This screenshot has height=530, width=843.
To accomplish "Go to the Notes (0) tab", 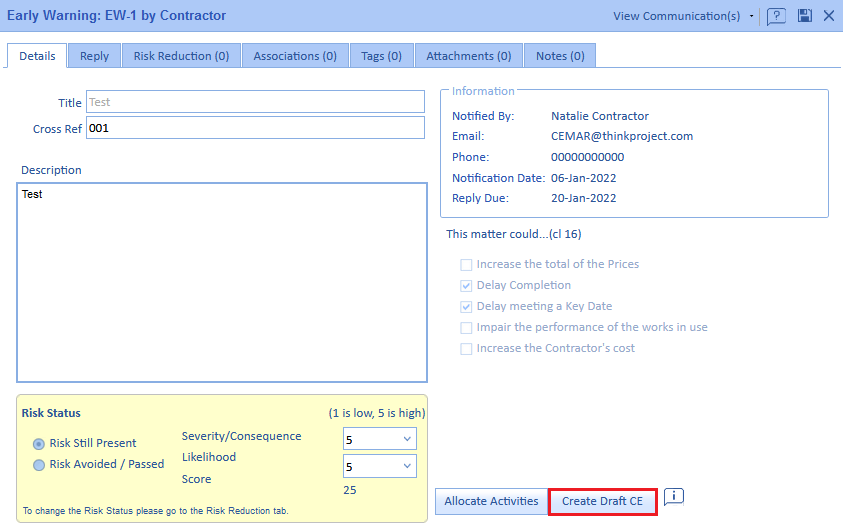I will coord(560,56).
